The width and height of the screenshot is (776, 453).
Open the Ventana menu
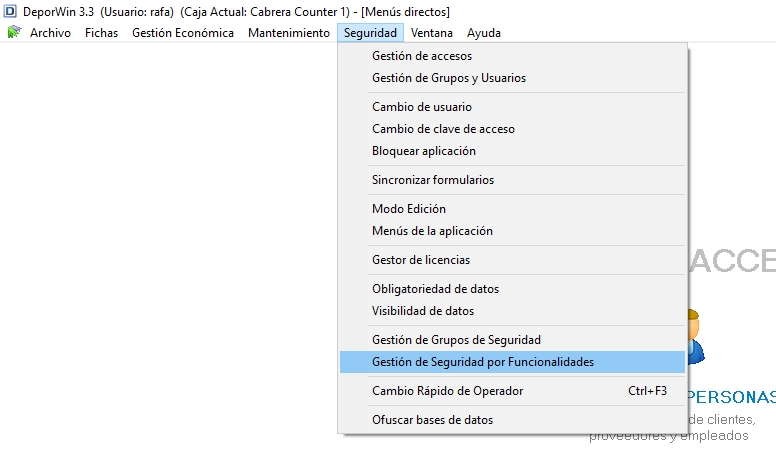(432, 33)
